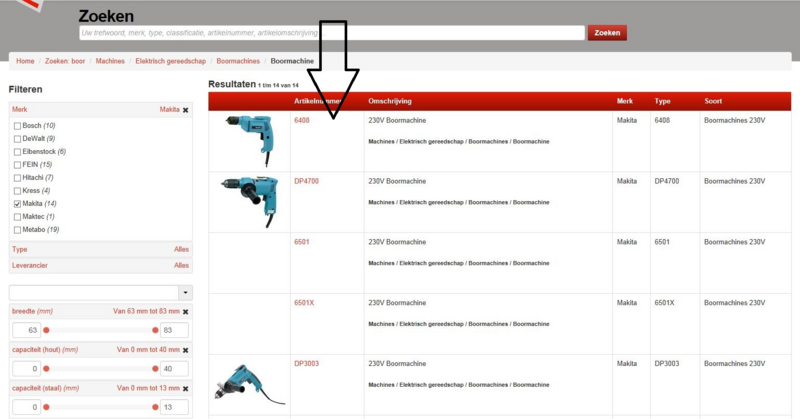Tick the DeWalt (9) checkbox
800x419 pixels.
click(x=17, y=139)
